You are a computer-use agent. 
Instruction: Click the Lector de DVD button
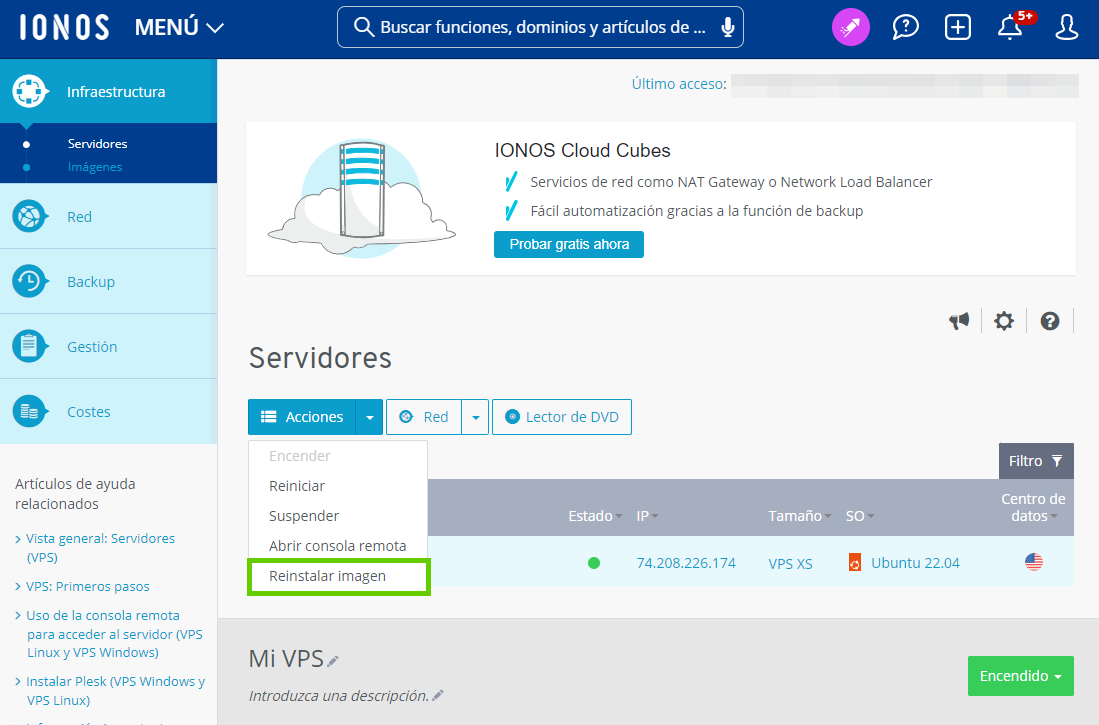point(561,416)
